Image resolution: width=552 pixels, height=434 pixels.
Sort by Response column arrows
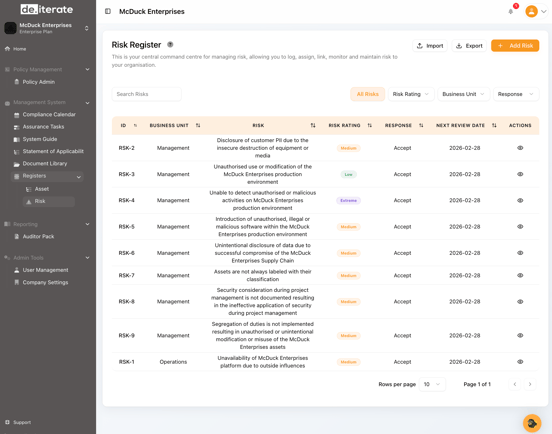421,125
